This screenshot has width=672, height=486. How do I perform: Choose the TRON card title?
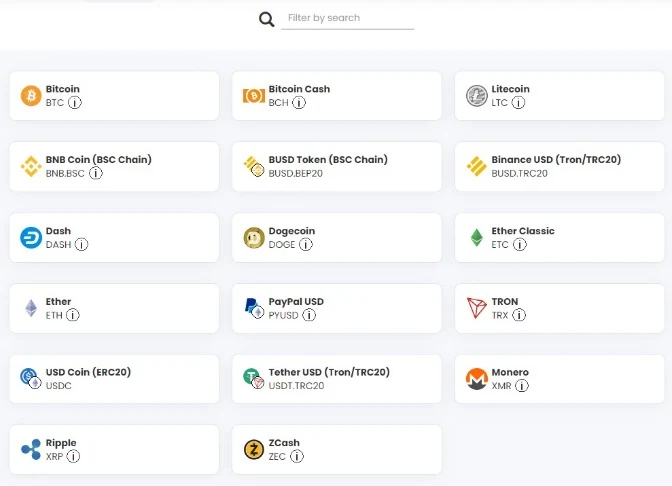[504, 301]
